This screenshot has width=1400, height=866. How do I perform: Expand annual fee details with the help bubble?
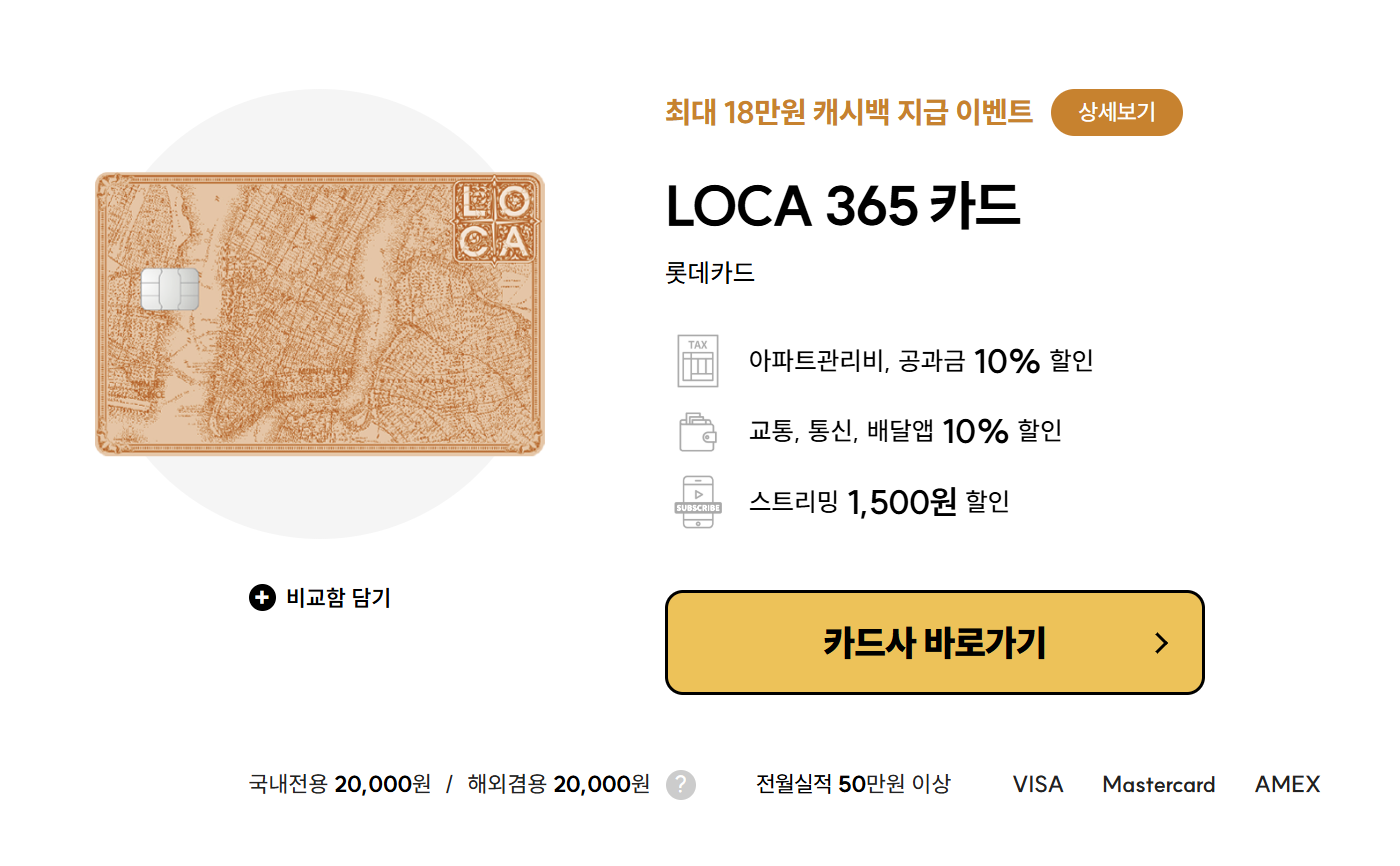(681, 785)
